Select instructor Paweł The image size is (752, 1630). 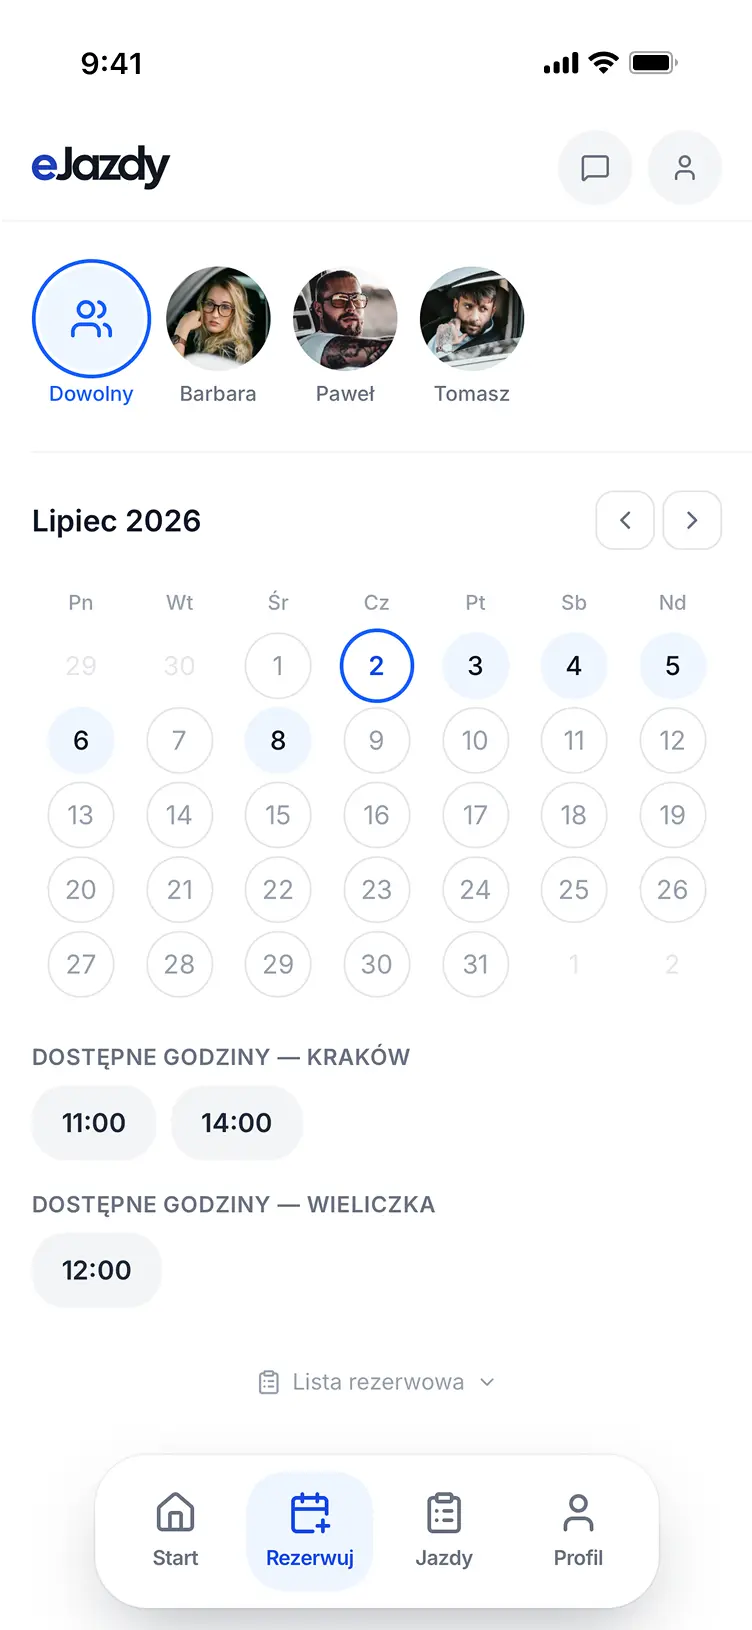click(x=345, y=335)
